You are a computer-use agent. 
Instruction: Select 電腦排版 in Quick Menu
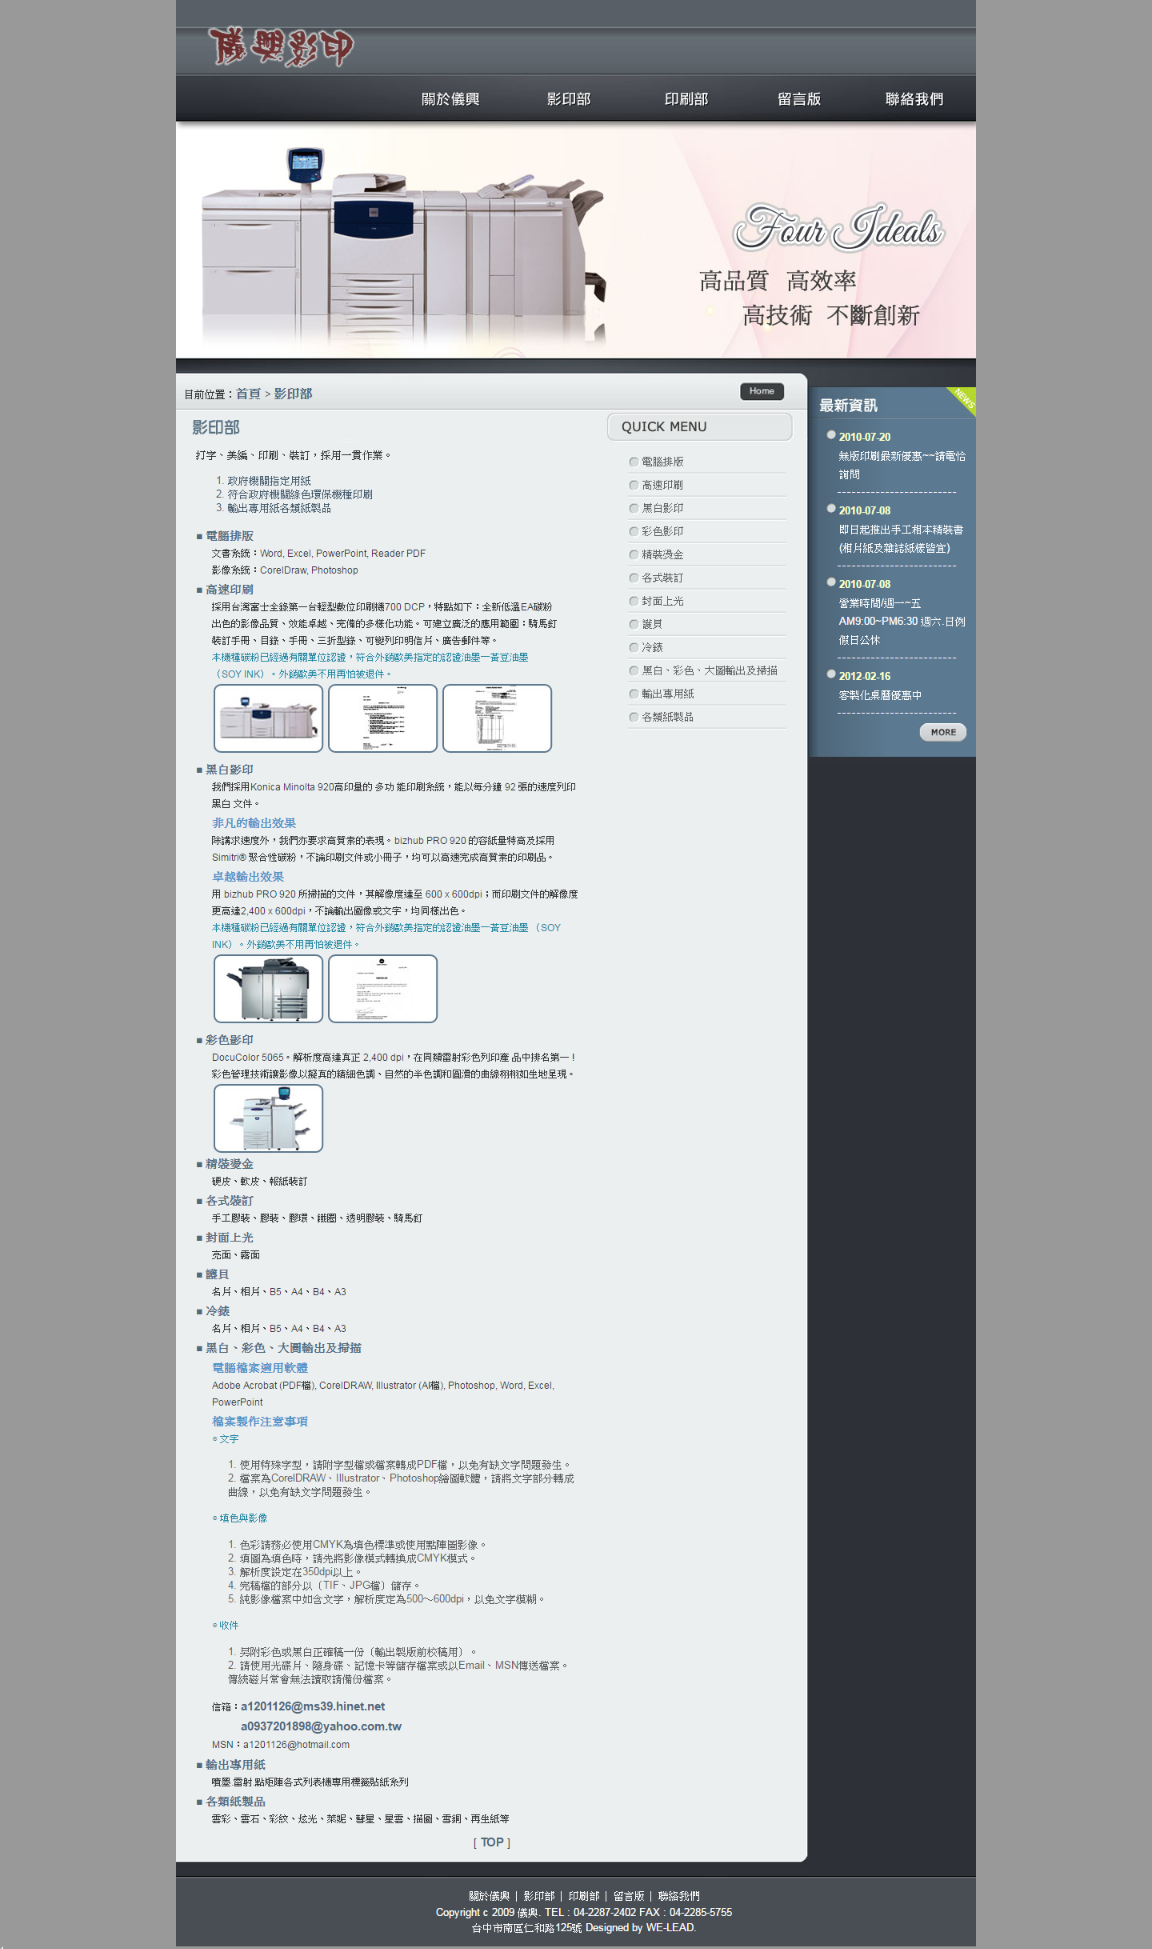[662, 462]
